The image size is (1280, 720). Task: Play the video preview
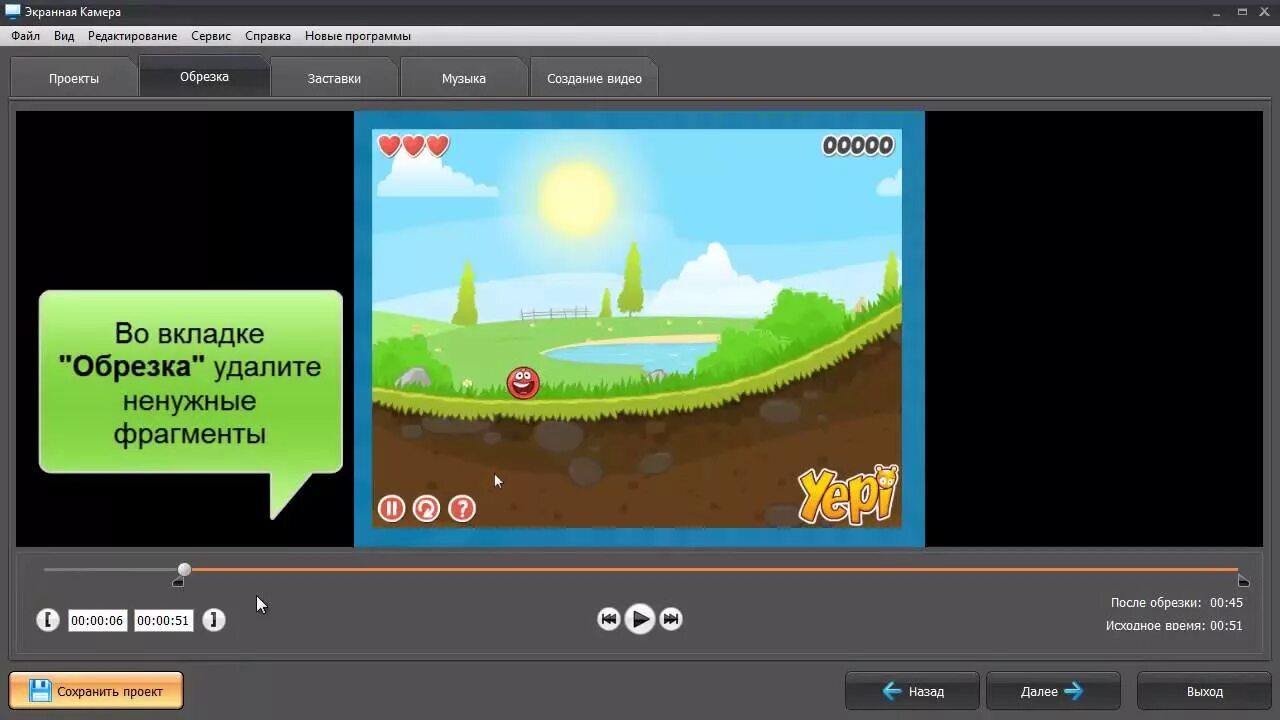pyautogui.click(x=640, y=619)
